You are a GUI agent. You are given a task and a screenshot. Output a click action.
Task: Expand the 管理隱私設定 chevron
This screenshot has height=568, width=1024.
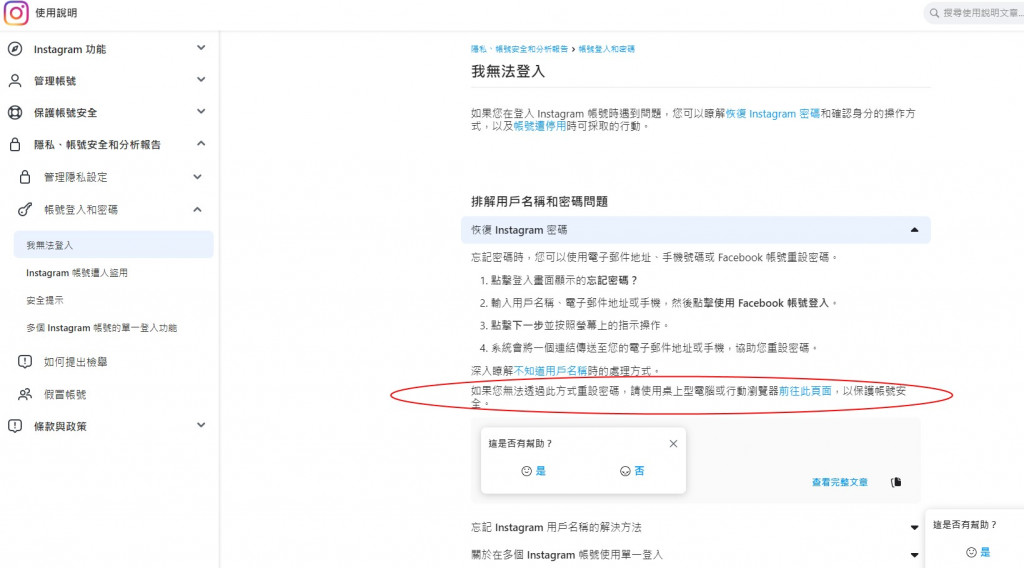point(197,177)
